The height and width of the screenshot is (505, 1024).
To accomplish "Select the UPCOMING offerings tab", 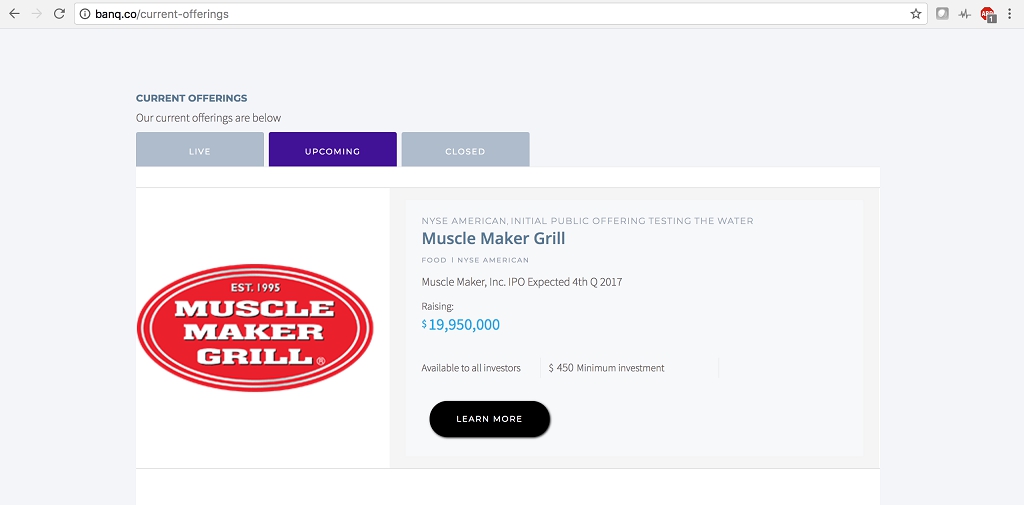I will 332,150.
